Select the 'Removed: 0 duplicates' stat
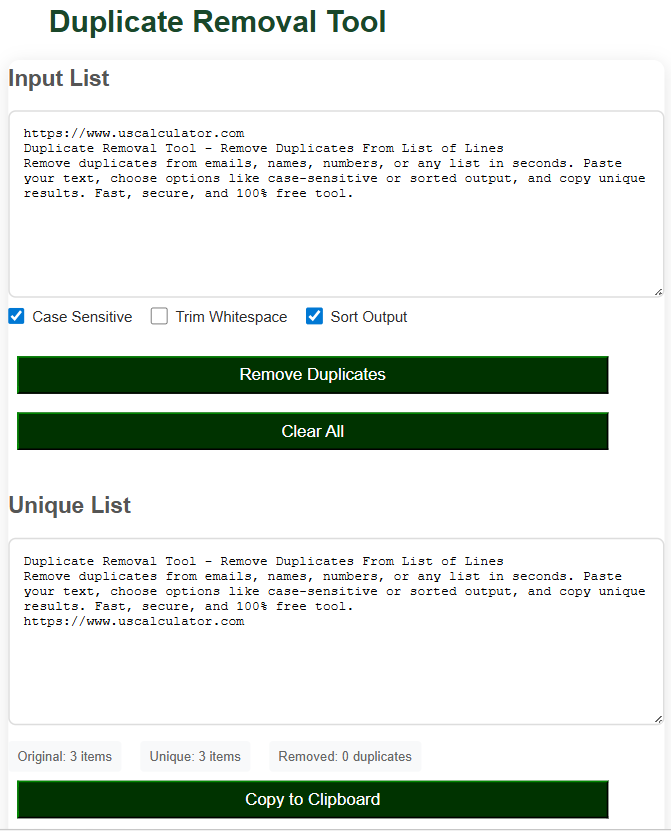 click(x=345, y=756)
